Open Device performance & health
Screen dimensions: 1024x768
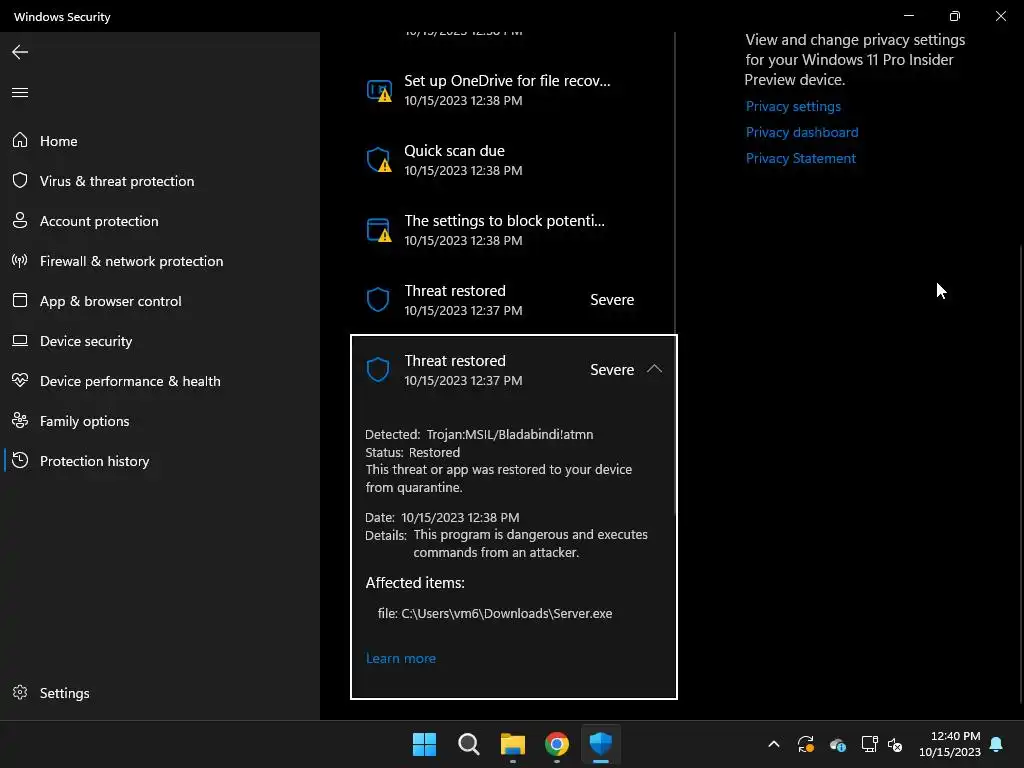coord(160,381)
